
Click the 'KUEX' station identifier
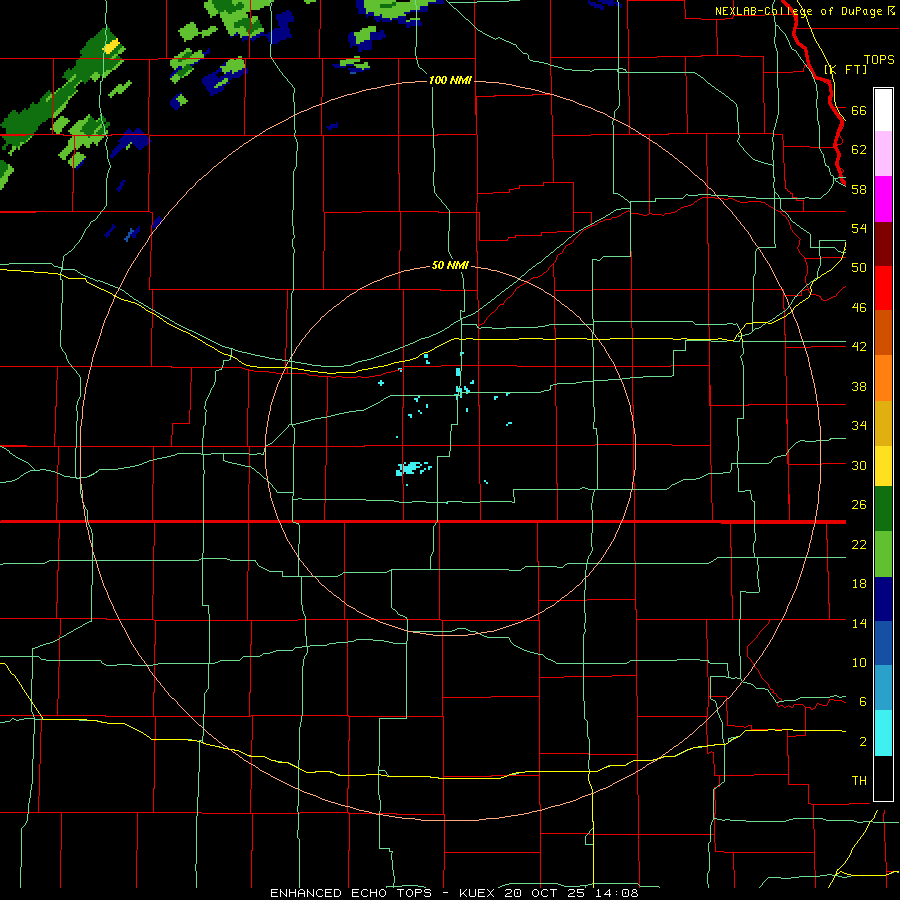(476, 893)
